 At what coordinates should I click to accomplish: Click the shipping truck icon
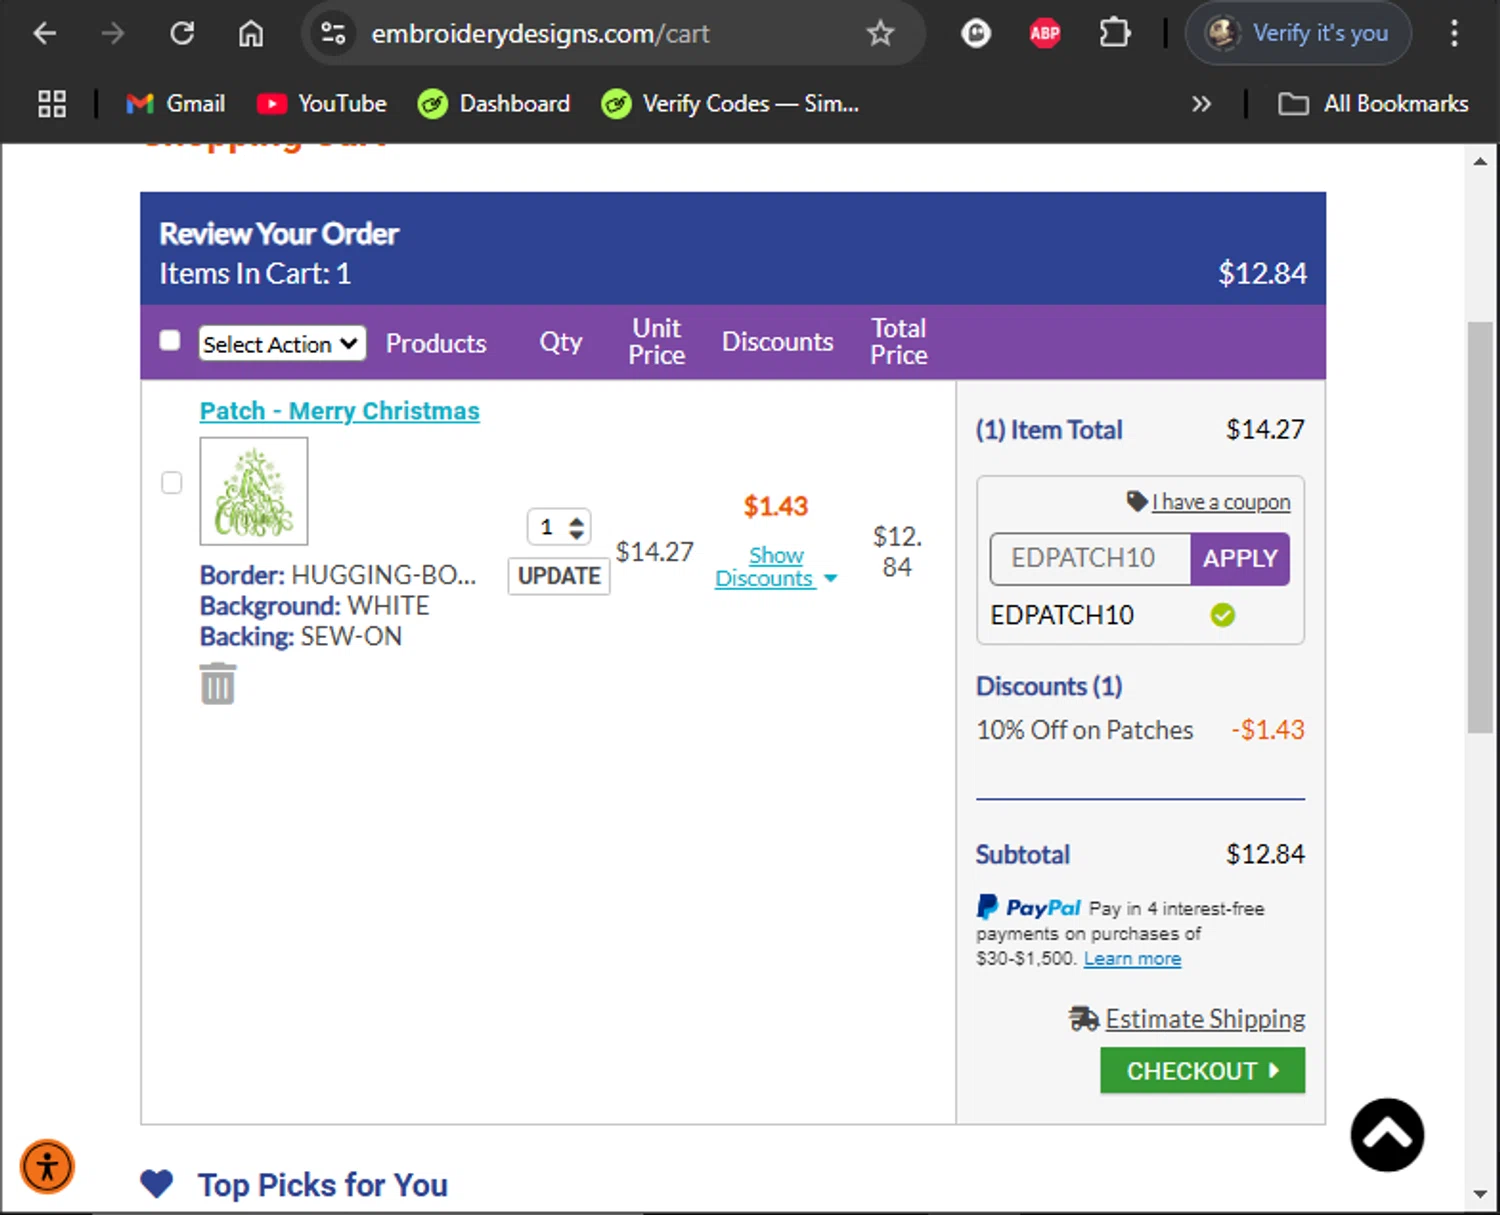point(1084,1019)
